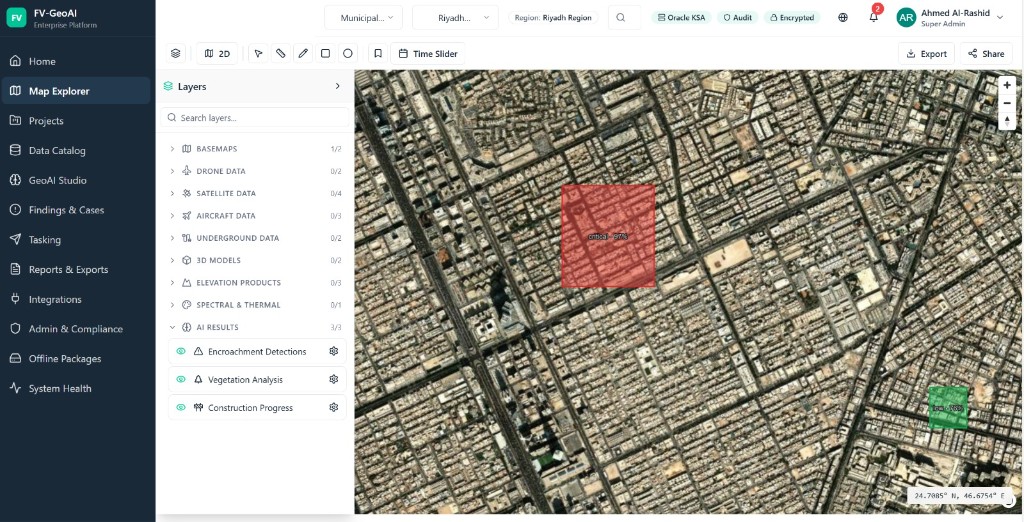Click the Audit status badge

tap(737, 18)
